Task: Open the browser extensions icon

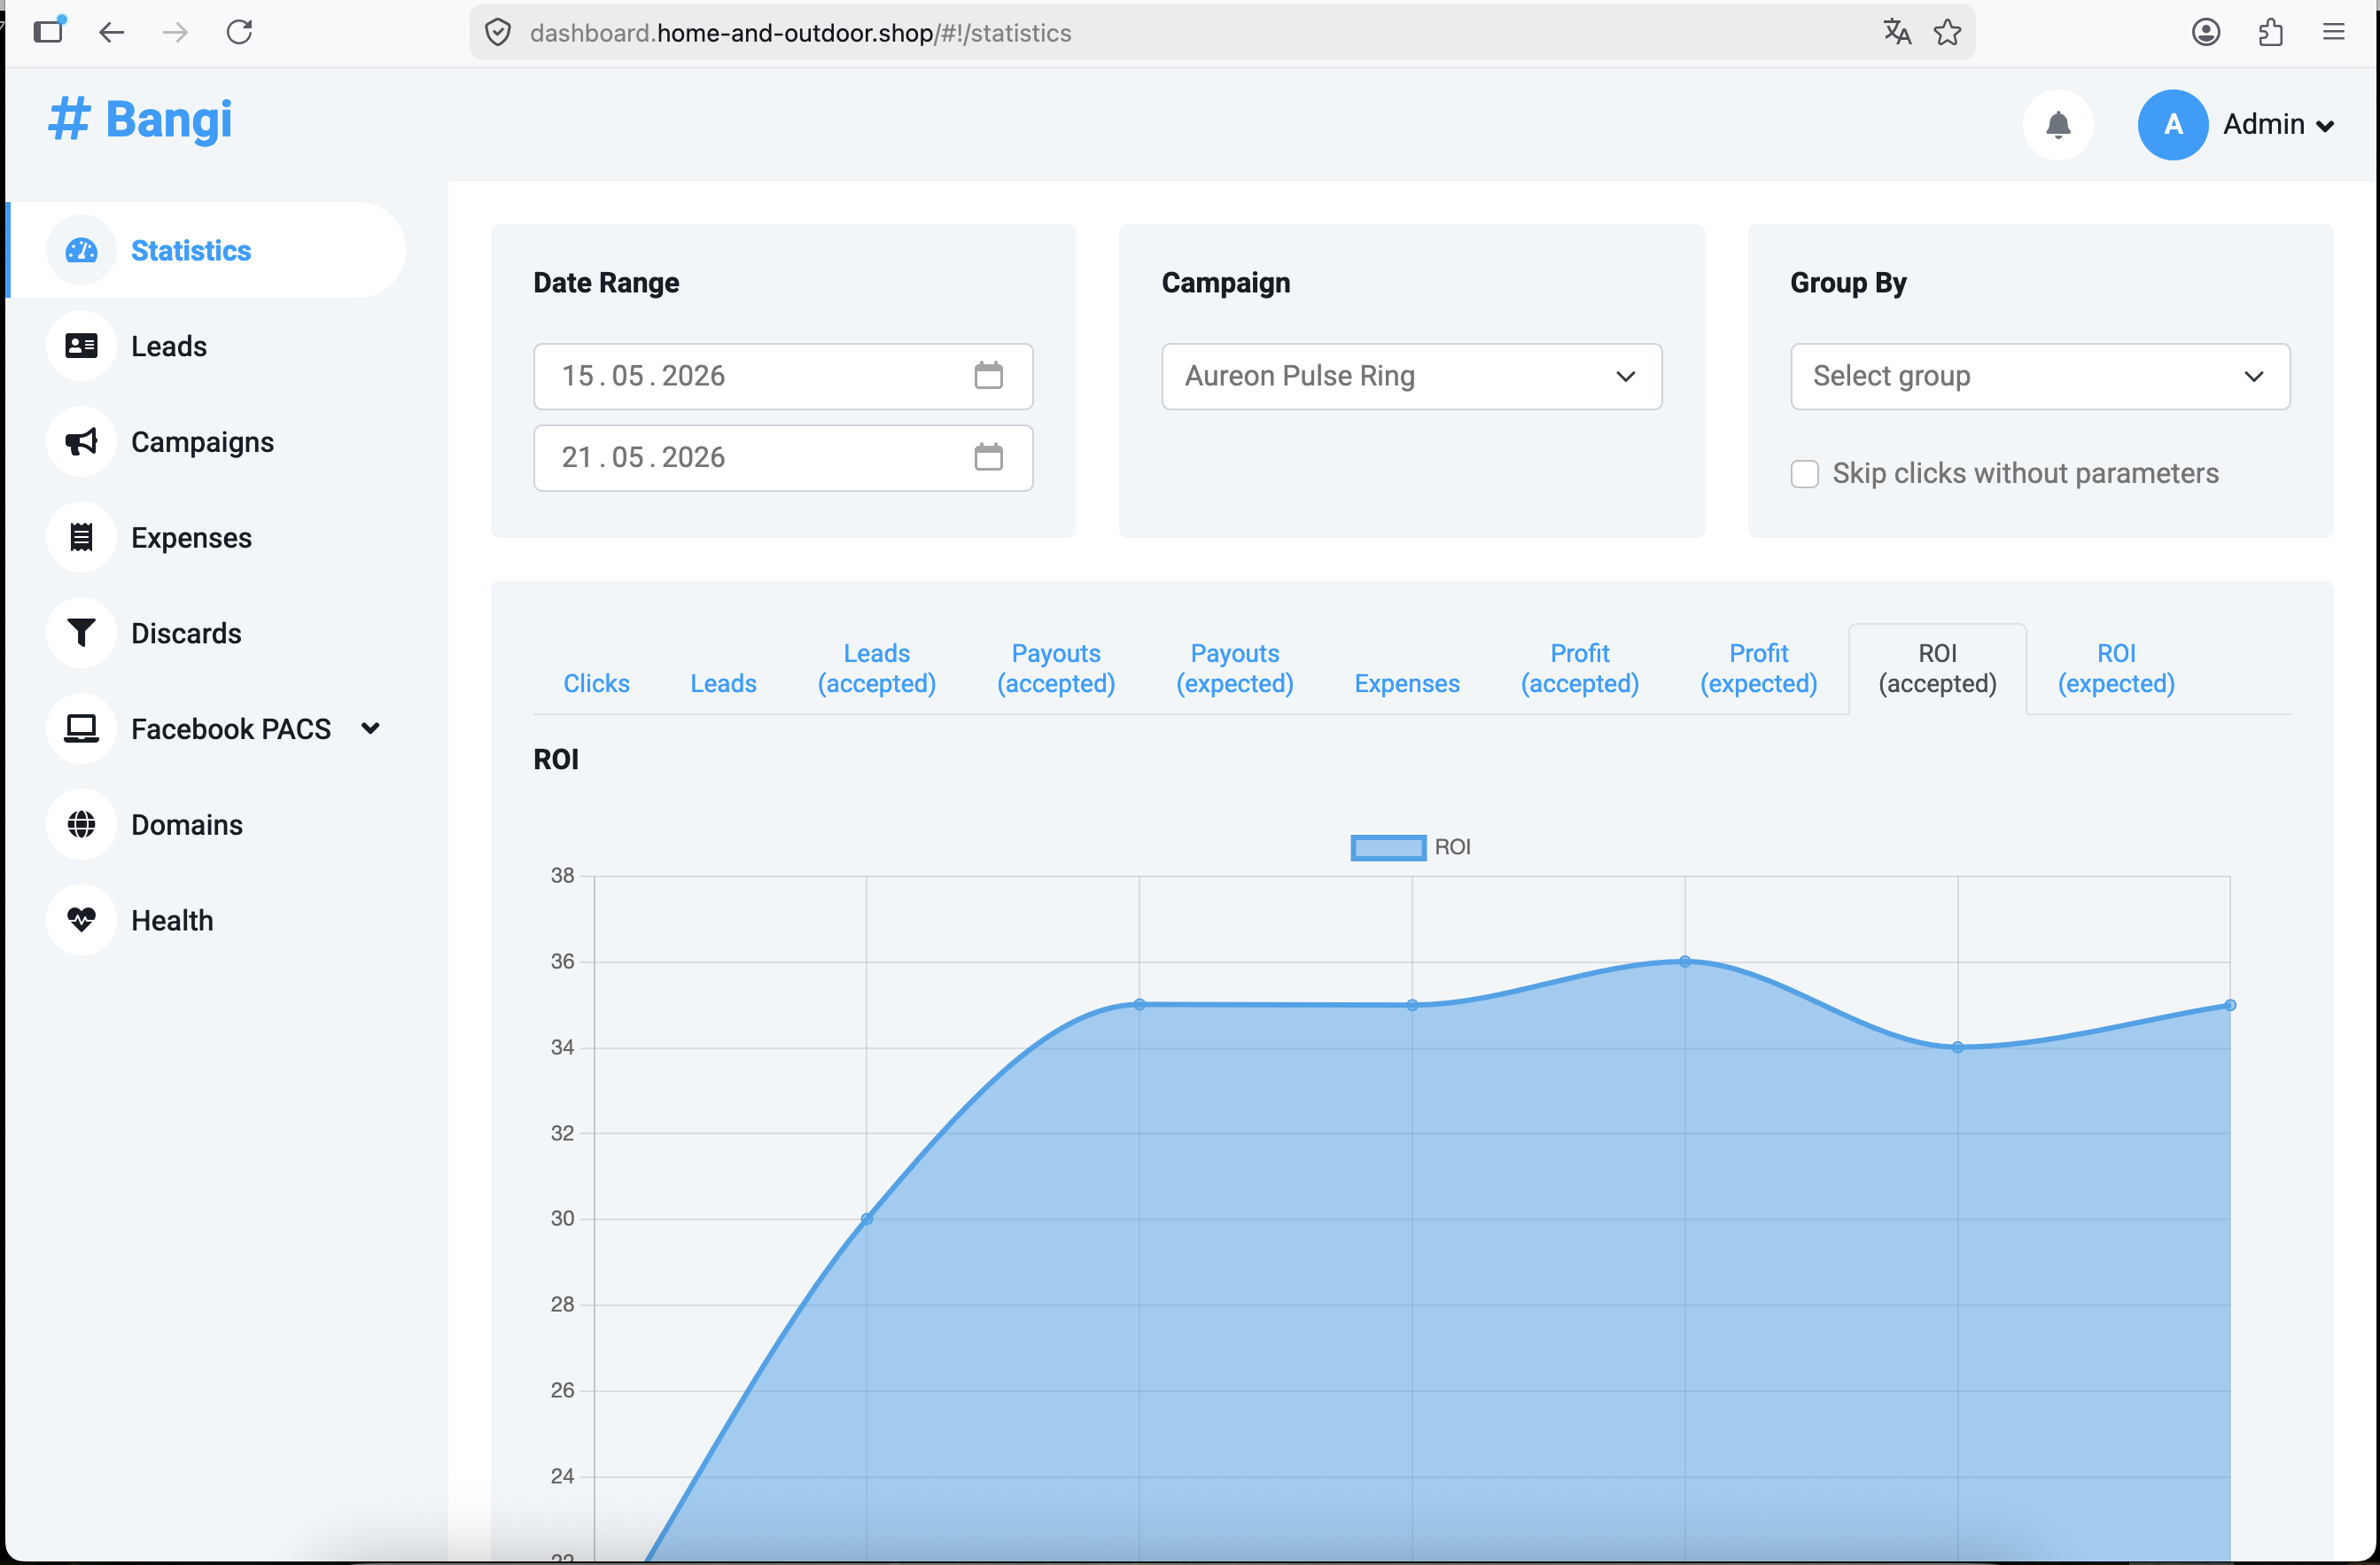Action: click(x=2270, y=33)
